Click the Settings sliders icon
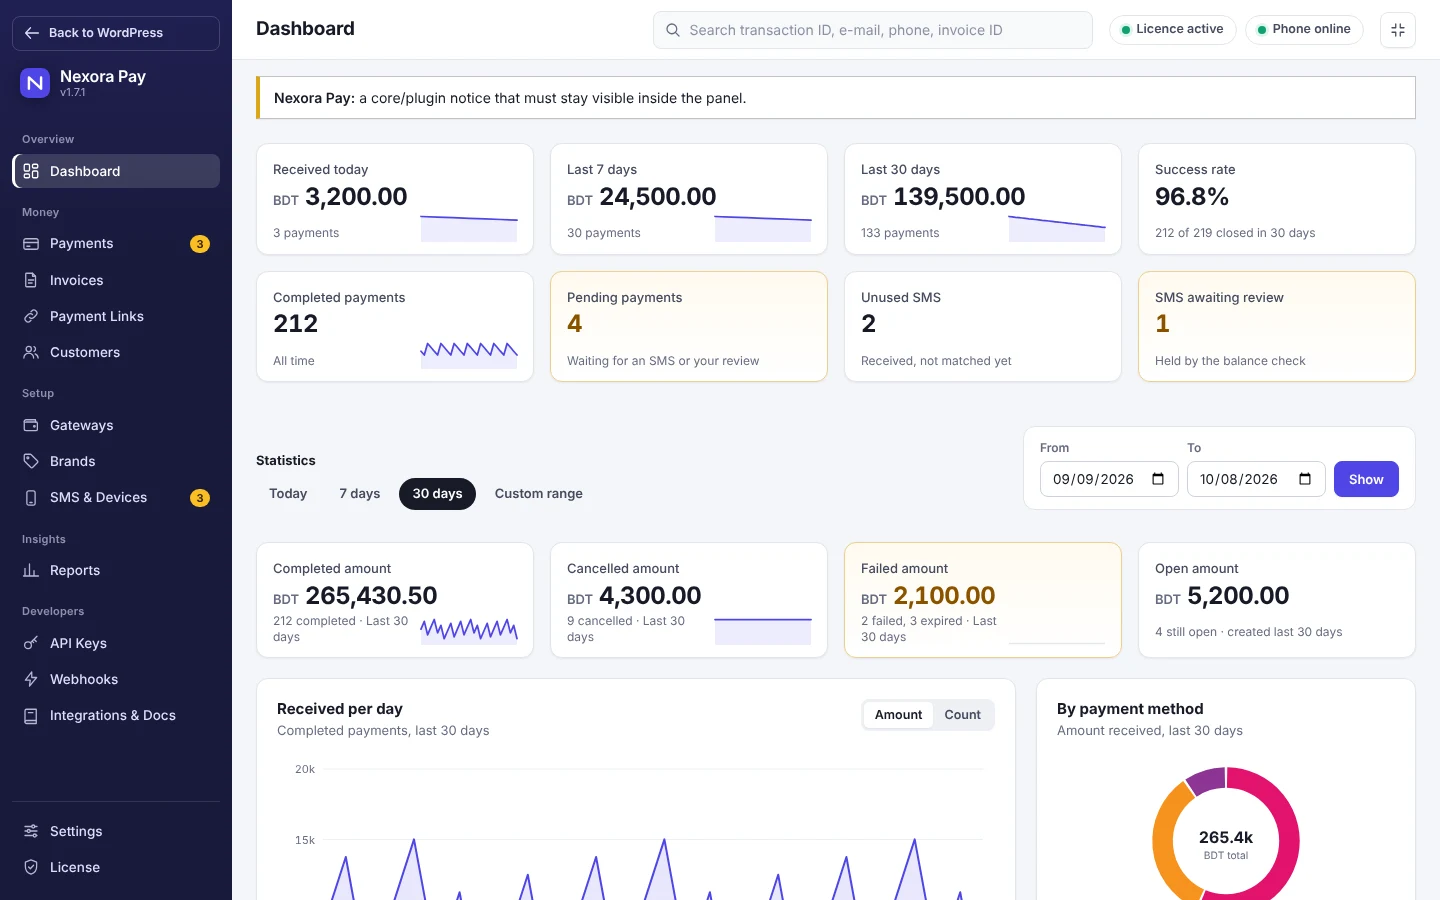This screenshot has height=900, width=1440. 31,831
